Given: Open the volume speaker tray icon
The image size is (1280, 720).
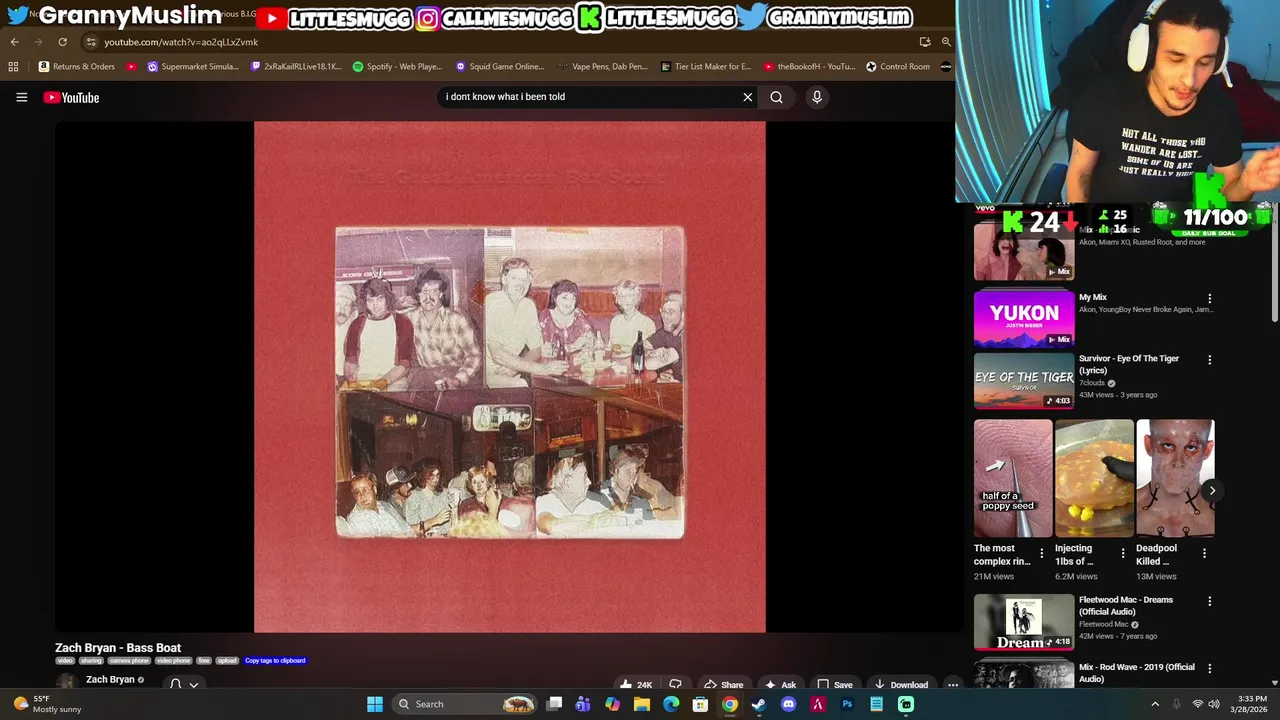Looking at the screenshot, I should (x=1213, y=704).
